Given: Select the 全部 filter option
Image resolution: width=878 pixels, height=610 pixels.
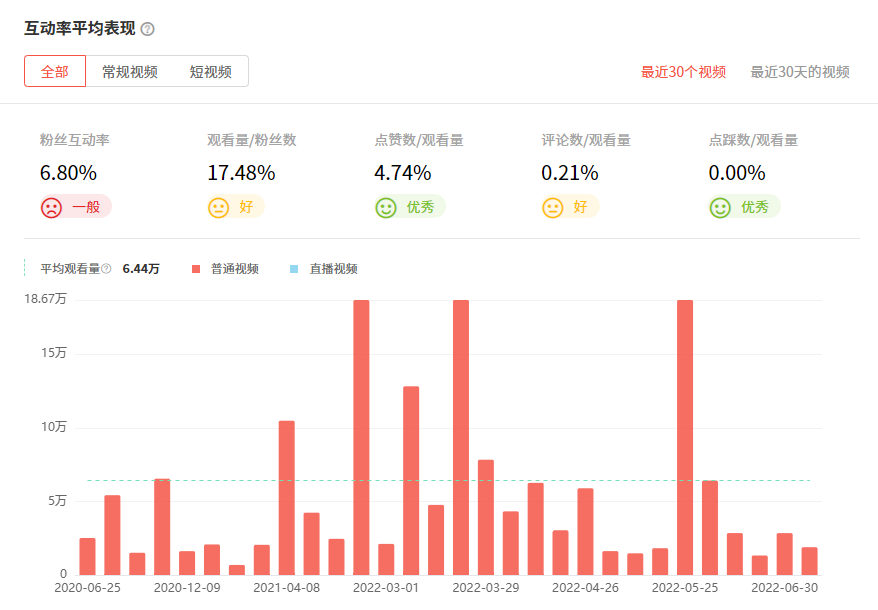Looking at the screenshot, I should point(54,72).
